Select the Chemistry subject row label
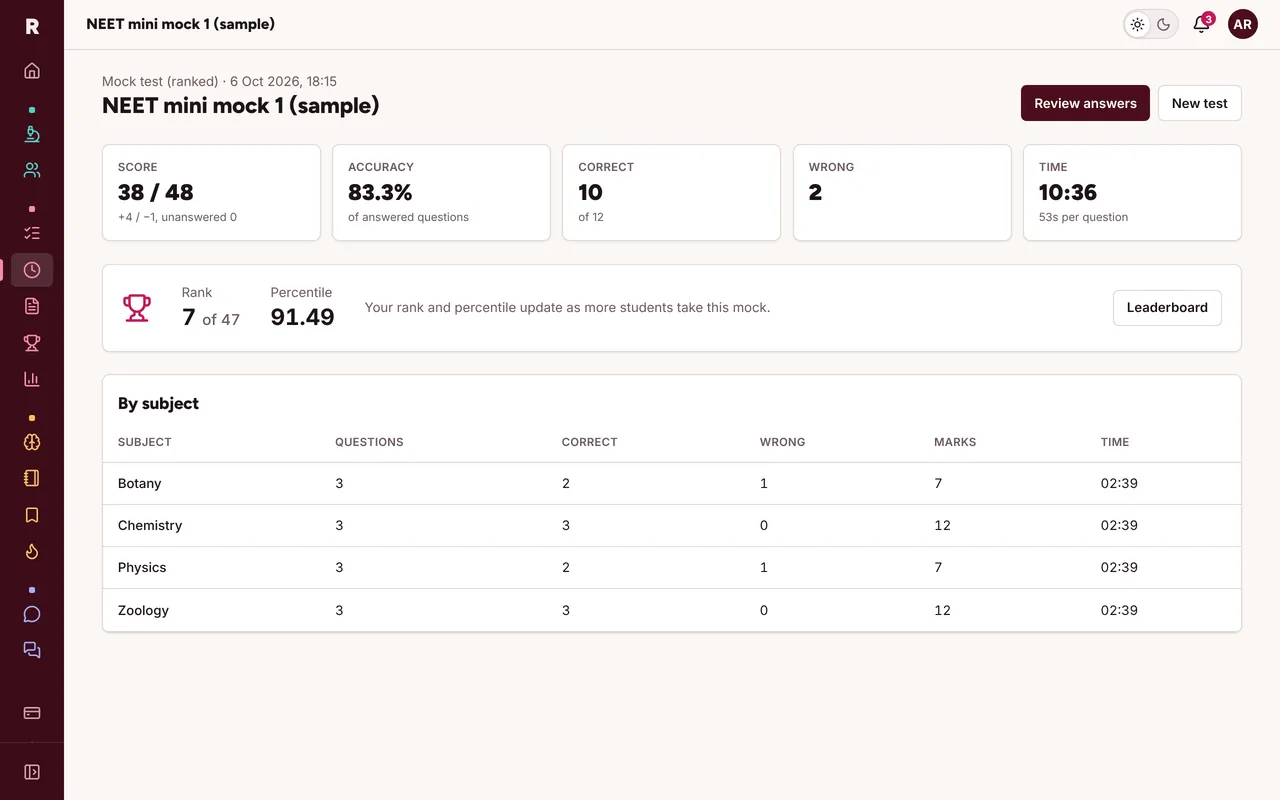 click(x=150, y=525)
